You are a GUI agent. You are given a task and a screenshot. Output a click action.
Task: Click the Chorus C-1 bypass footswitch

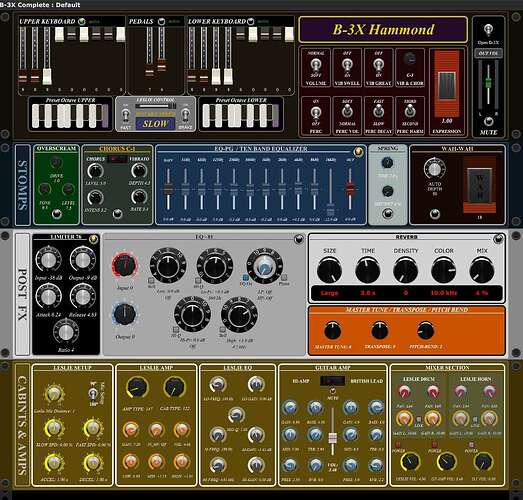click(x=117, y=213)
